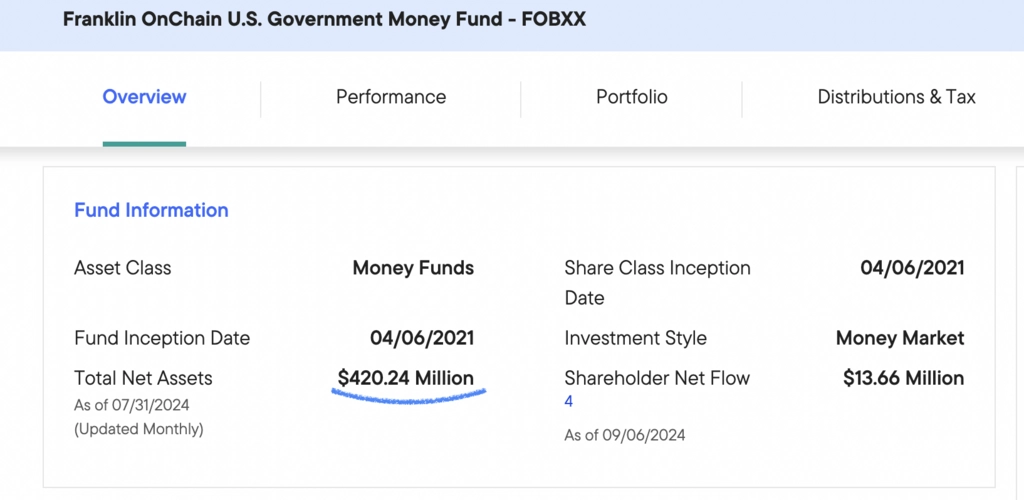The width and height of the screenshot is (1024, 500).
Task: Click the Franklin OnChain fund title
Action: [x=324, y=20]
